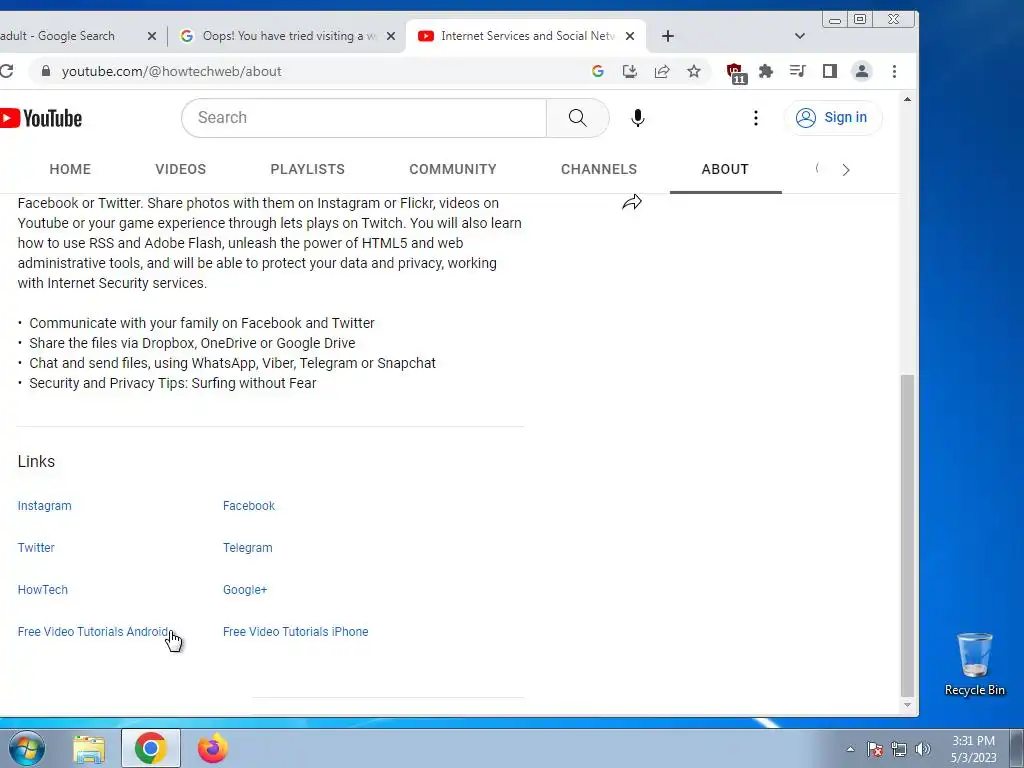Open Windows Explorer from taskbar
This screenshot has height=768, width=1024.
(89, 749)
